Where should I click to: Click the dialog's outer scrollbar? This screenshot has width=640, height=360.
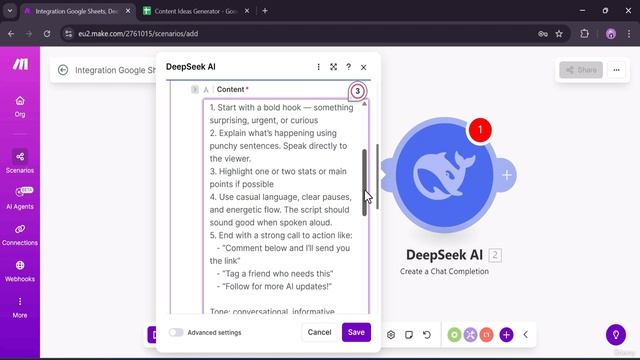coord(378,176)
